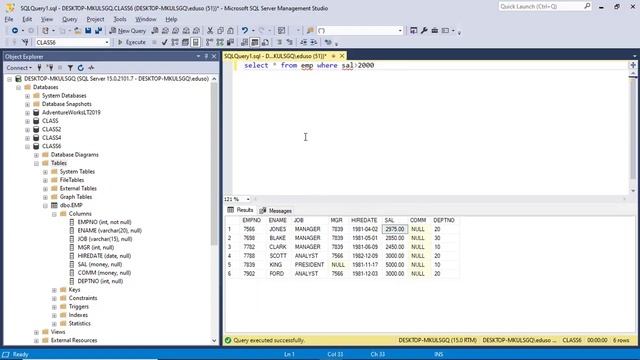Viewport: 640px width, 360px height.
Task: Collapse the dbo.EMP table node
Action: 45,205
